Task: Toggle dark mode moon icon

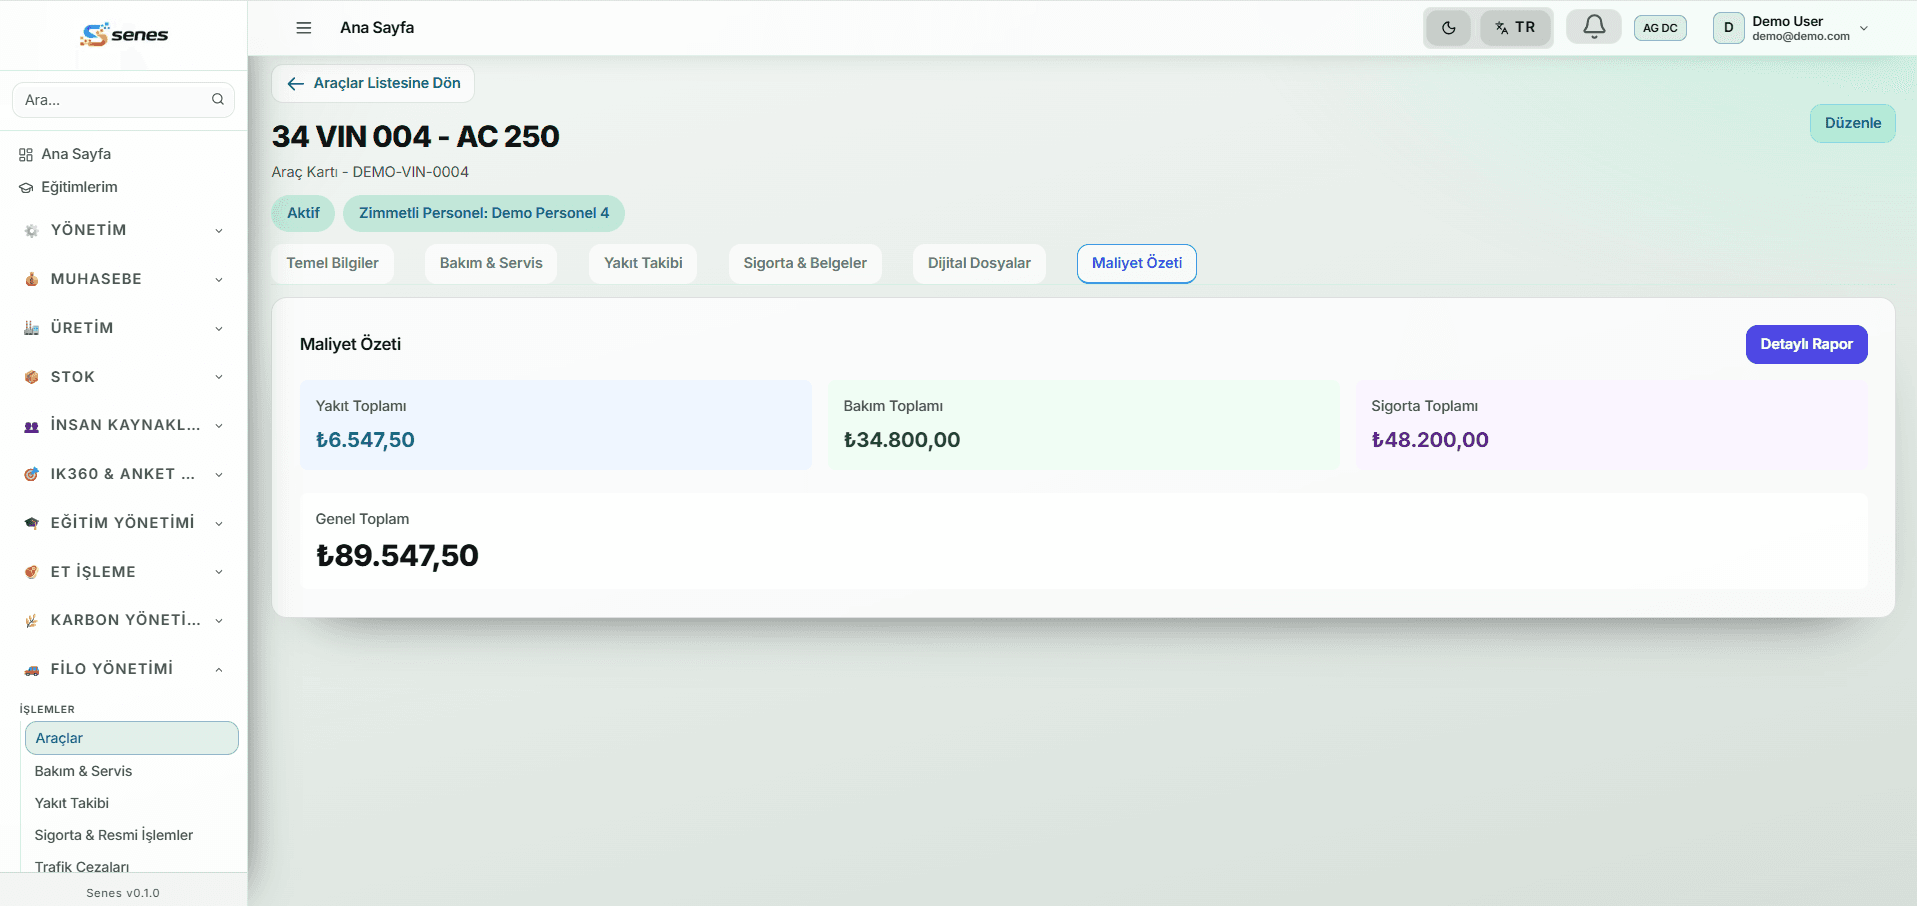Action: [1449, 28]
